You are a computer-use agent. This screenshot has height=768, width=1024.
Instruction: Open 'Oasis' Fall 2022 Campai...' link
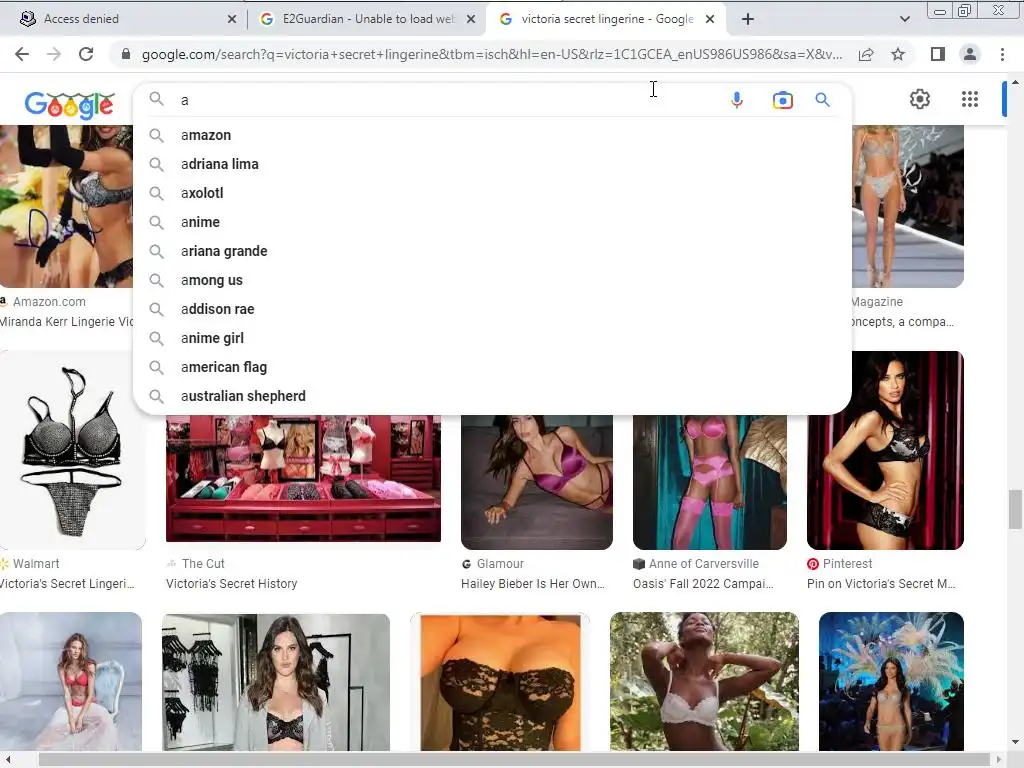tap(703, 584)
